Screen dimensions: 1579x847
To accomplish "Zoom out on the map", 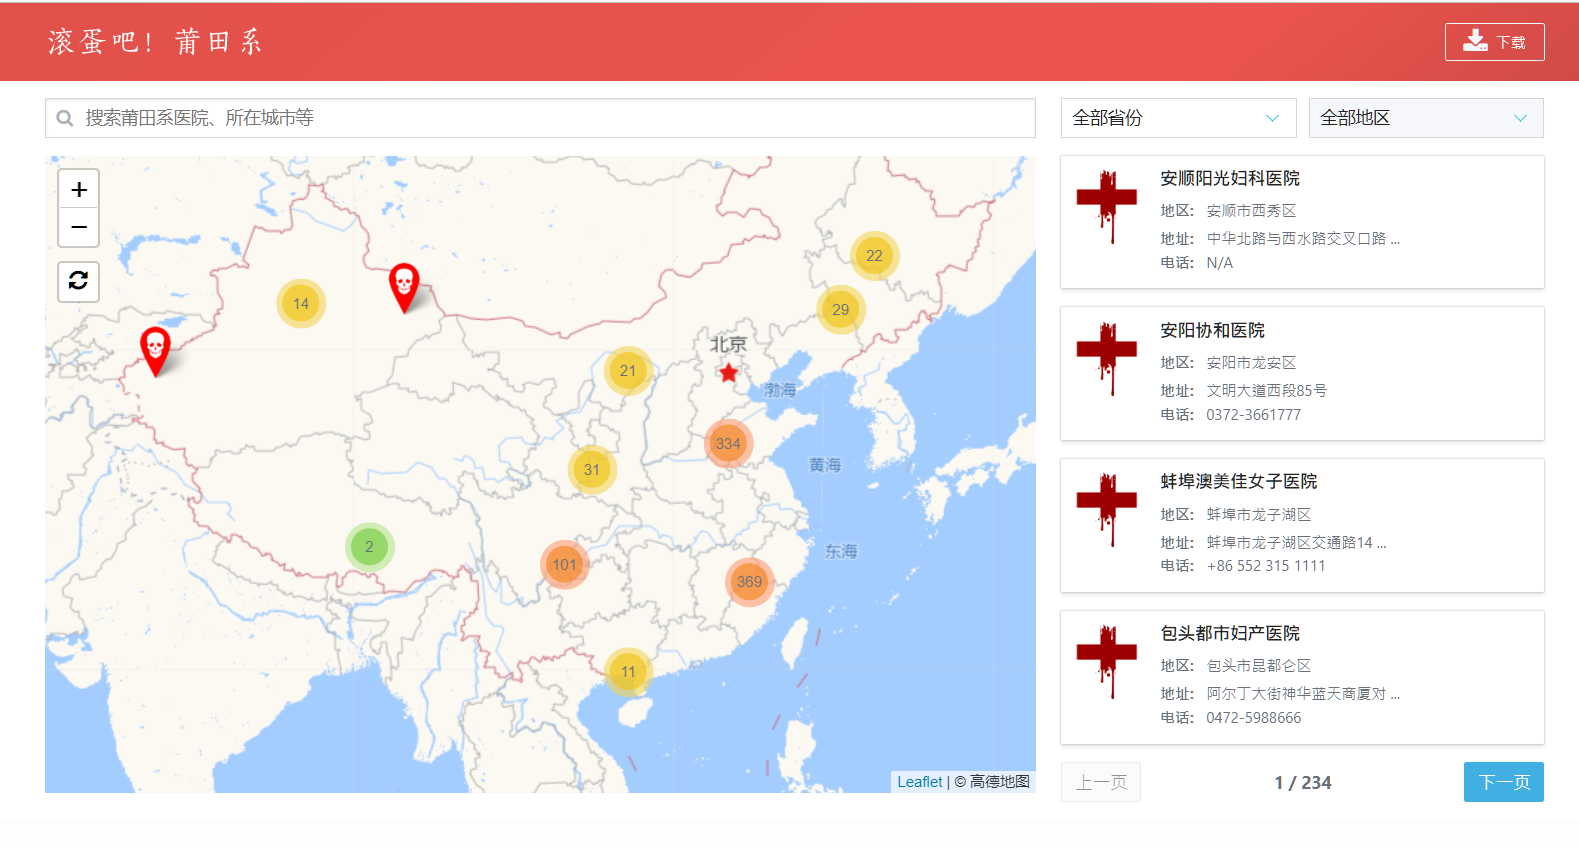I will click(x=79, y=227).
